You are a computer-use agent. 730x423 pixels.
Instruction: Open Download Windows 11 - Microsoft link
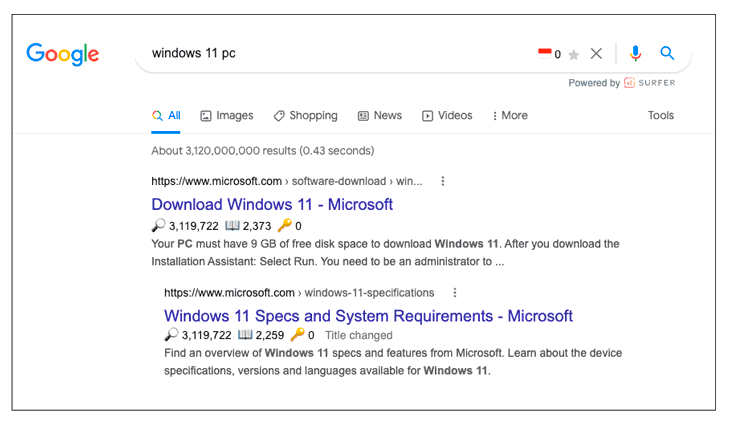pyautogui.click(x=272, y=204)
